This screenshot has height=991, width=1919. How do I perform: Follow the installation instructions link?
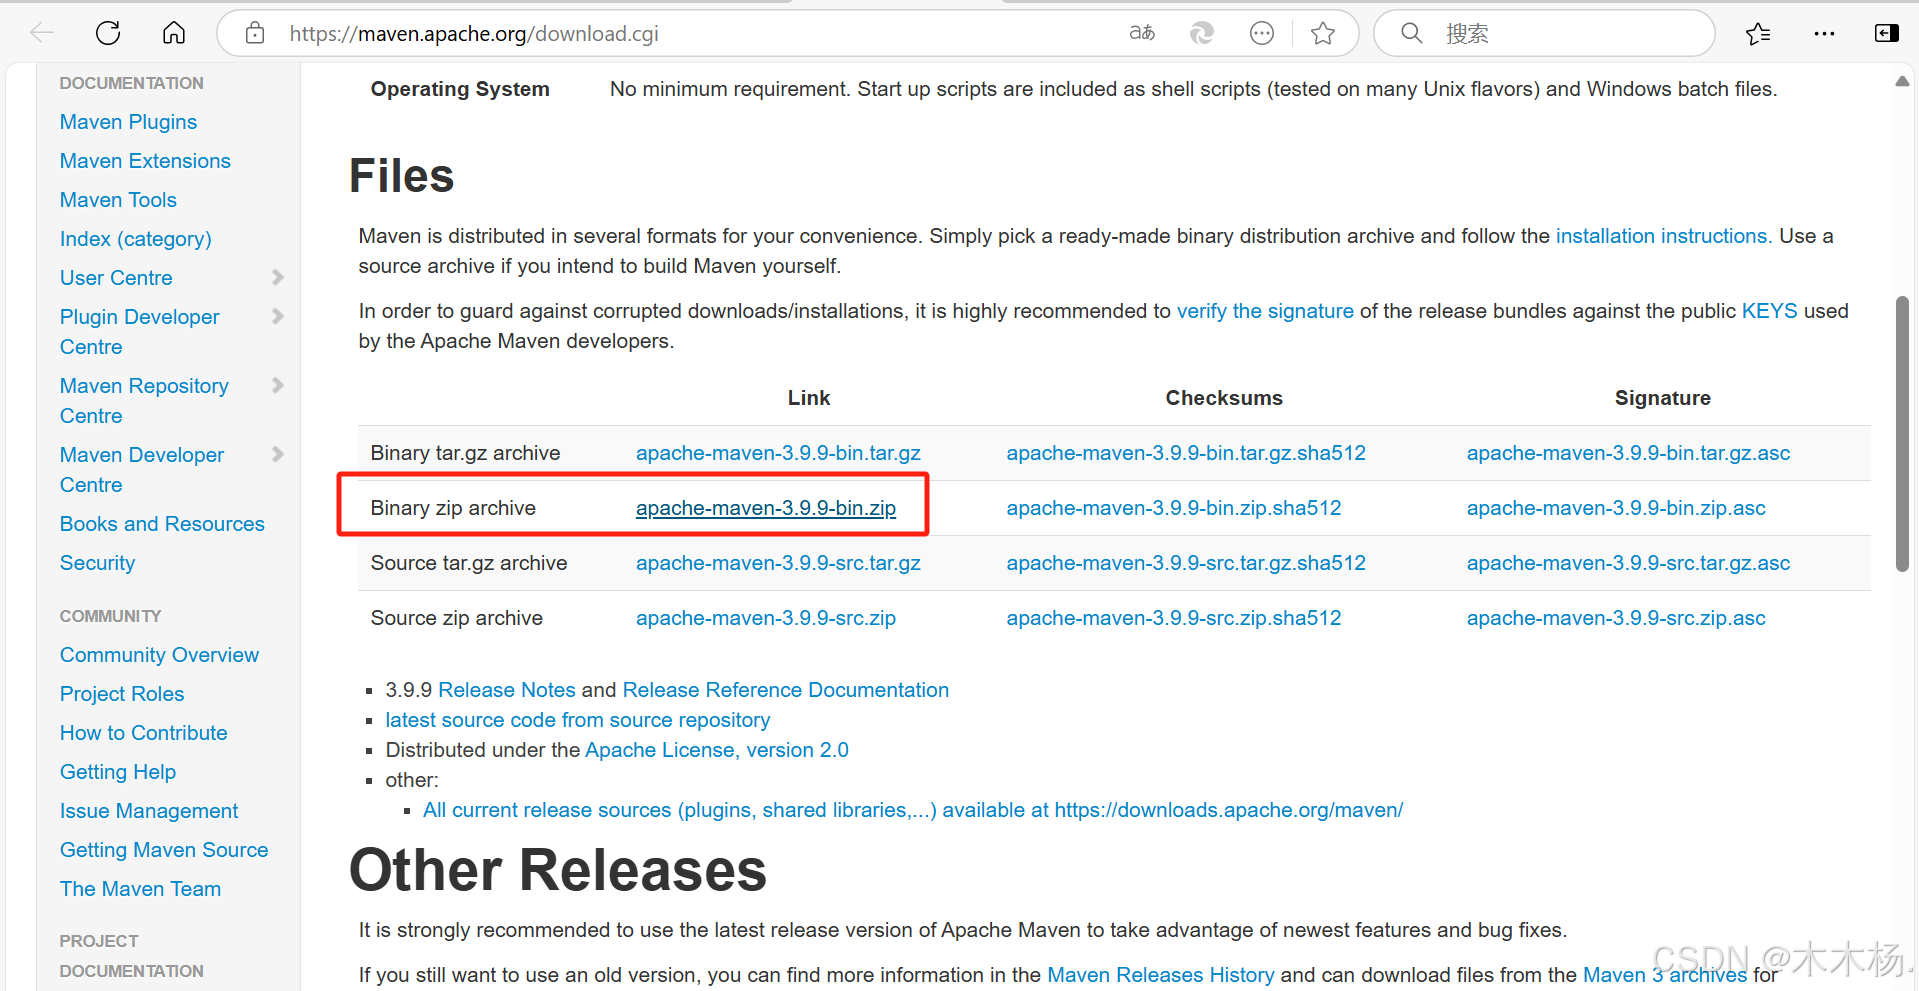(x=1664, y=236)
